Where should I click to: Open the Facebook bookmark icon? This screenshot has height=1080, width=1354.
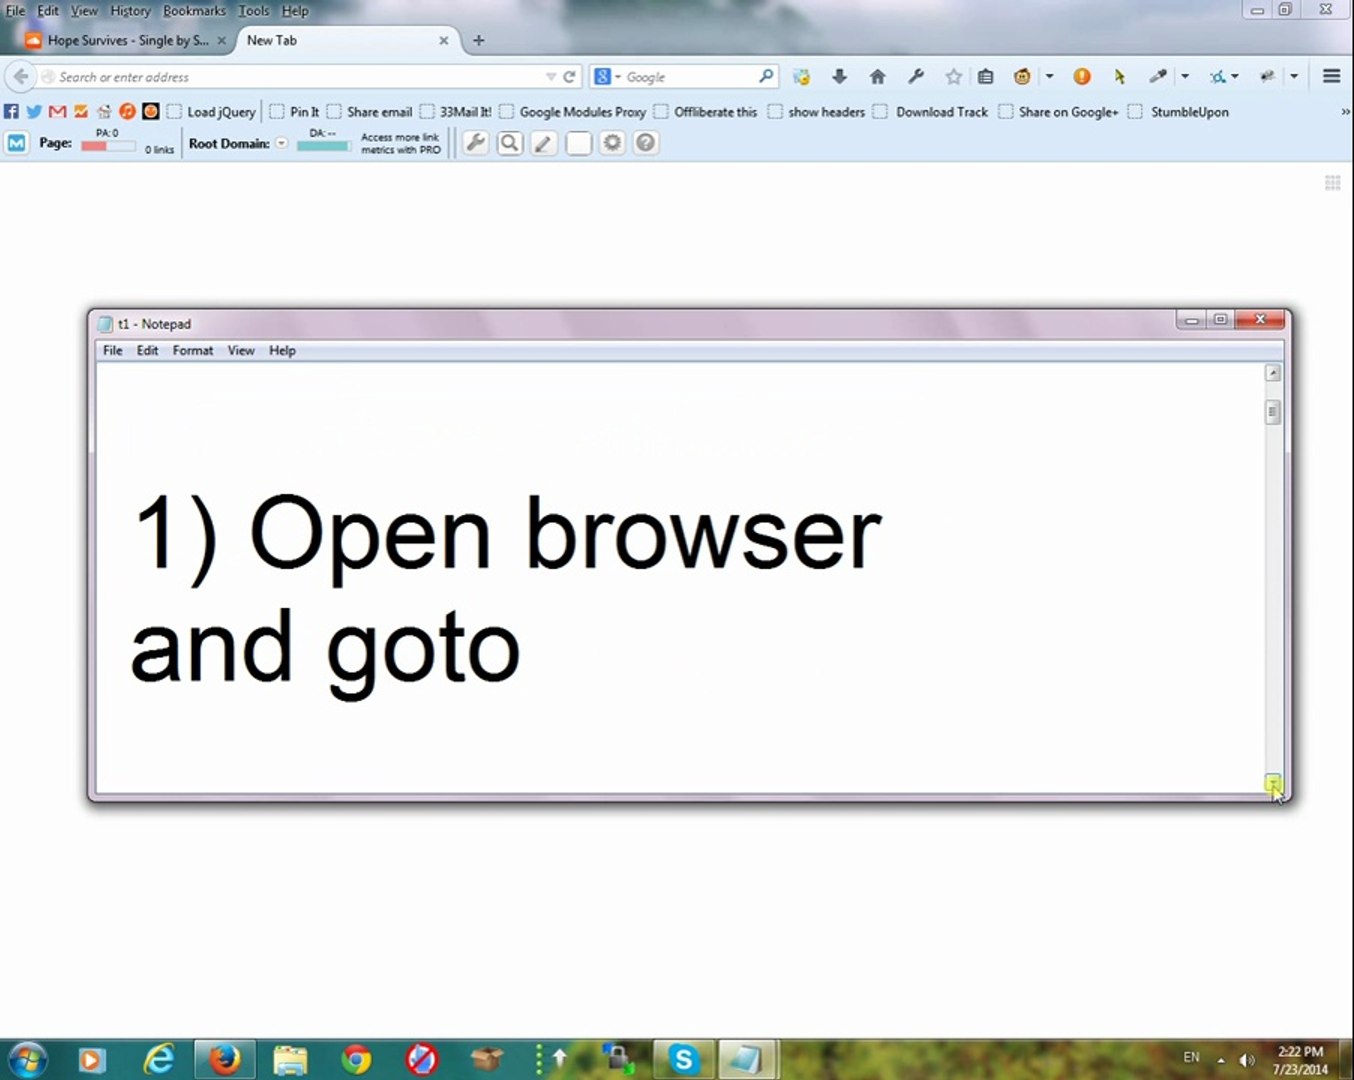coord(11,112)
